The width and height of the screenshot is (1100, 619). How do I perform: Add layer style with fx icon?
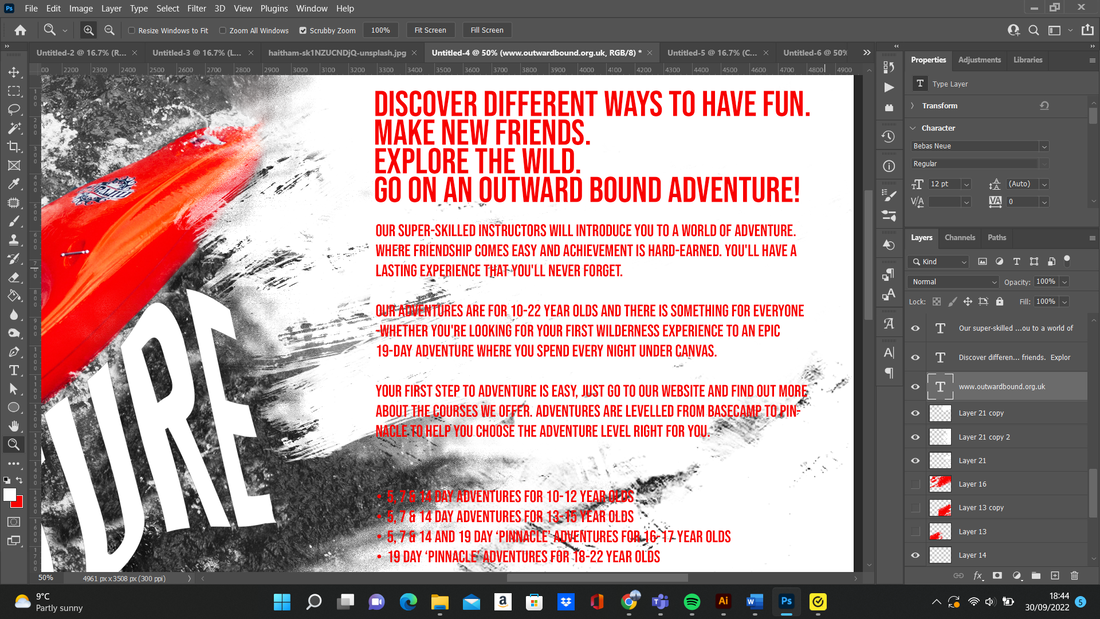pyautogui.click(x=978, y=575)
